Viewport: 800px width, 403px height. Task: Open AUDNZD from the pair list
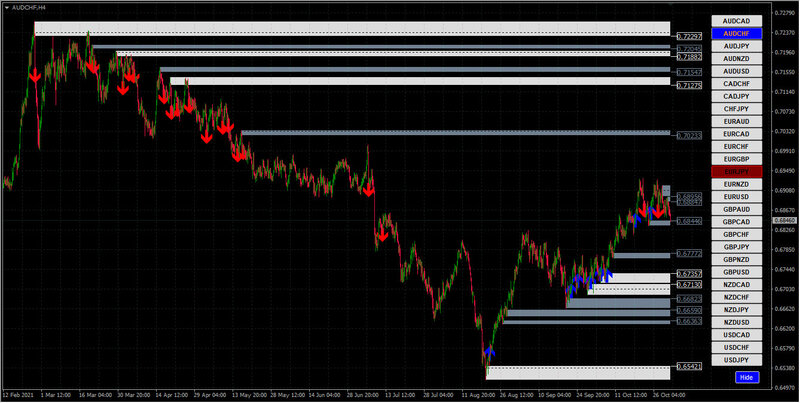coord(737,59)
